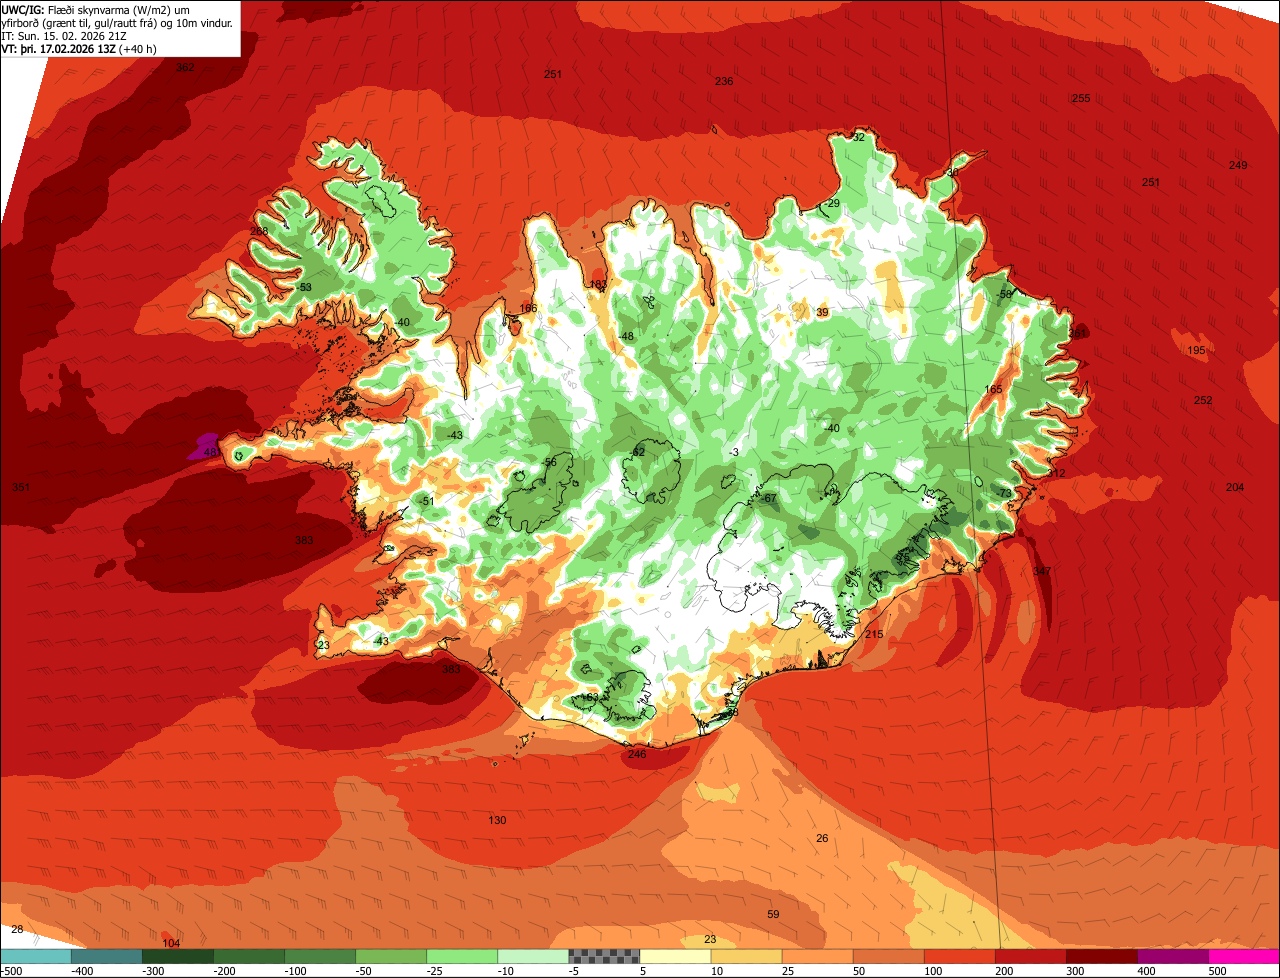Click the pale green swatch from -10 to -5
1280x978 pixels.
[x=533, y=956]
